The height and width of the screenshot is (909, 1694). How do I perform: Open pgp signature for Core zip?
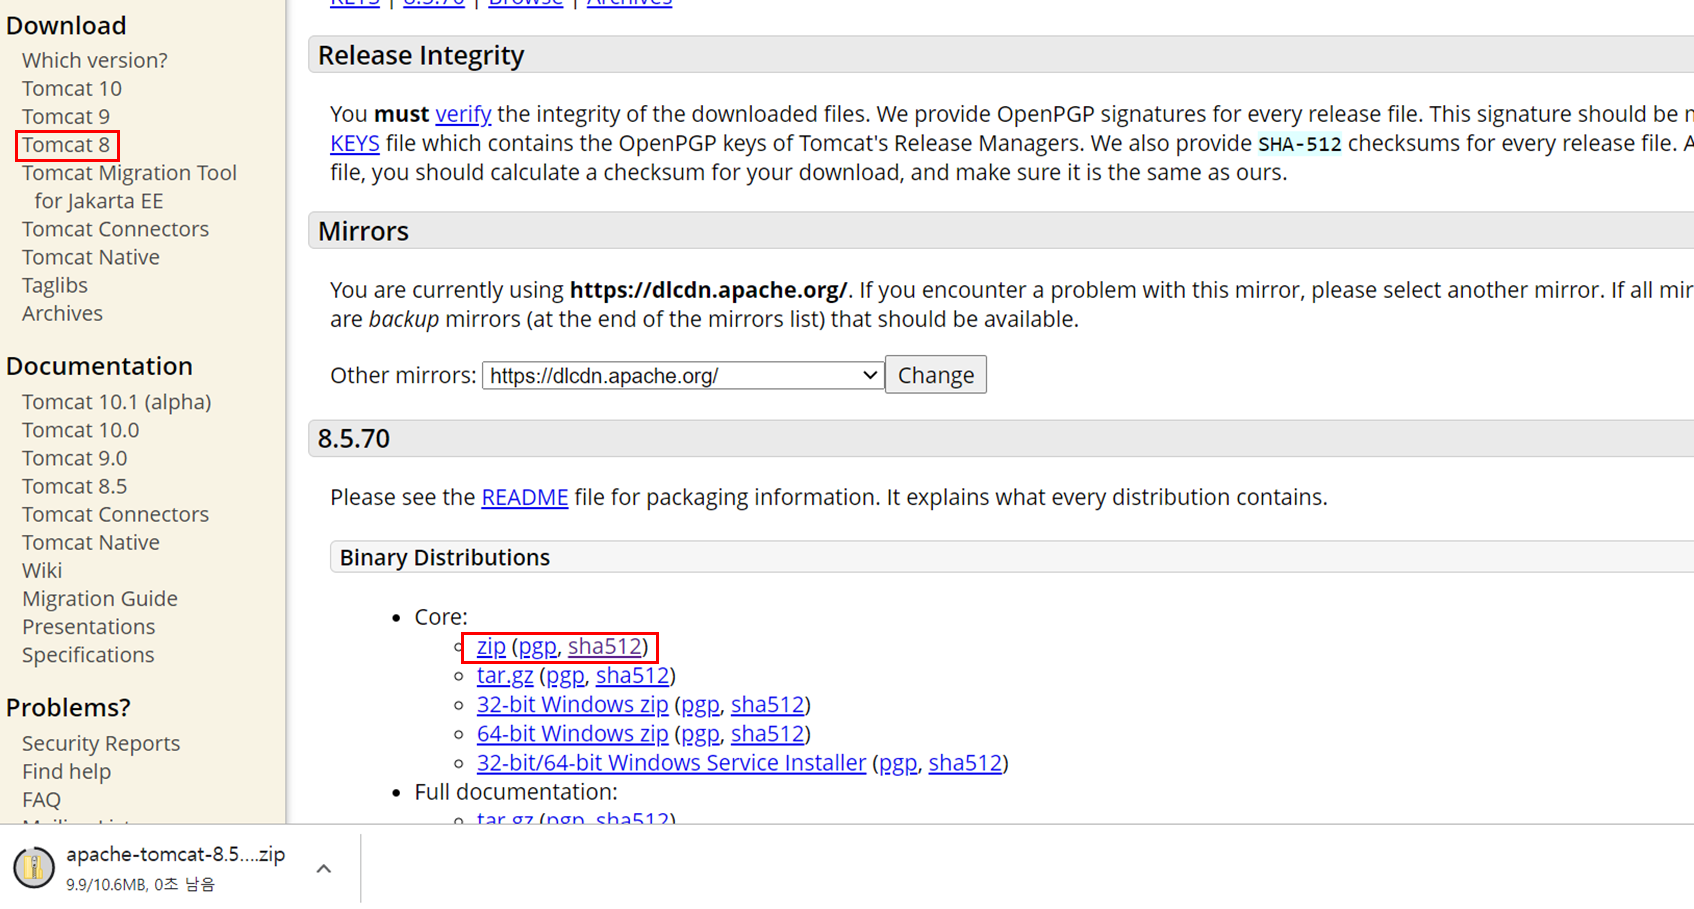click(537, 647)
